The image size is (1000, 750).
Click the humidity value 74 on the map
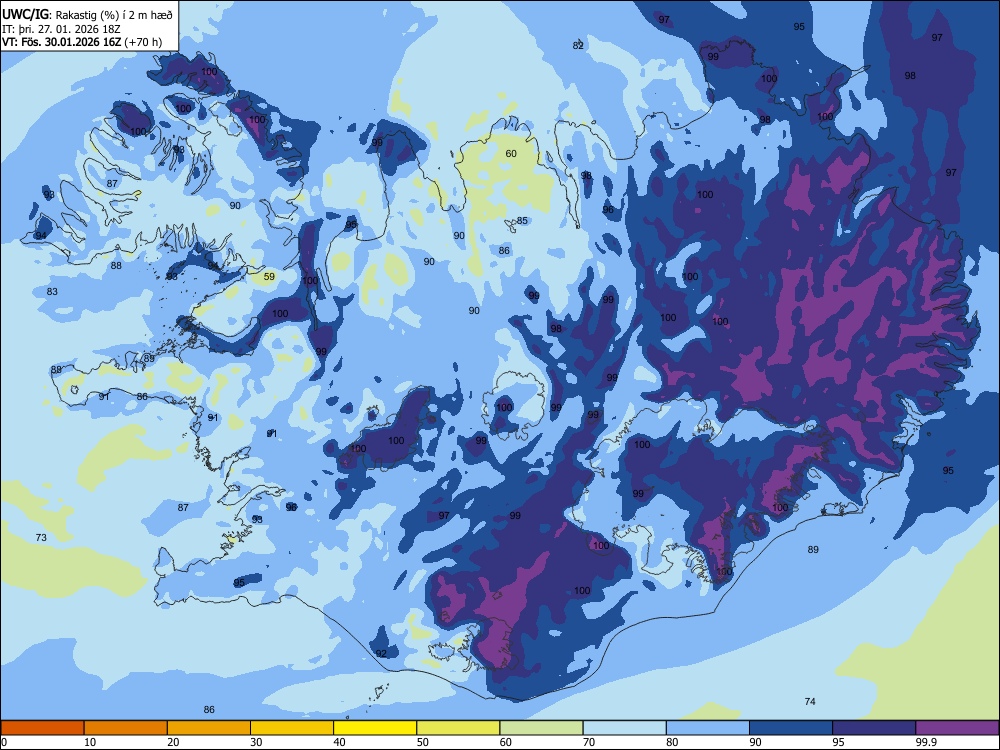point(810,702)
